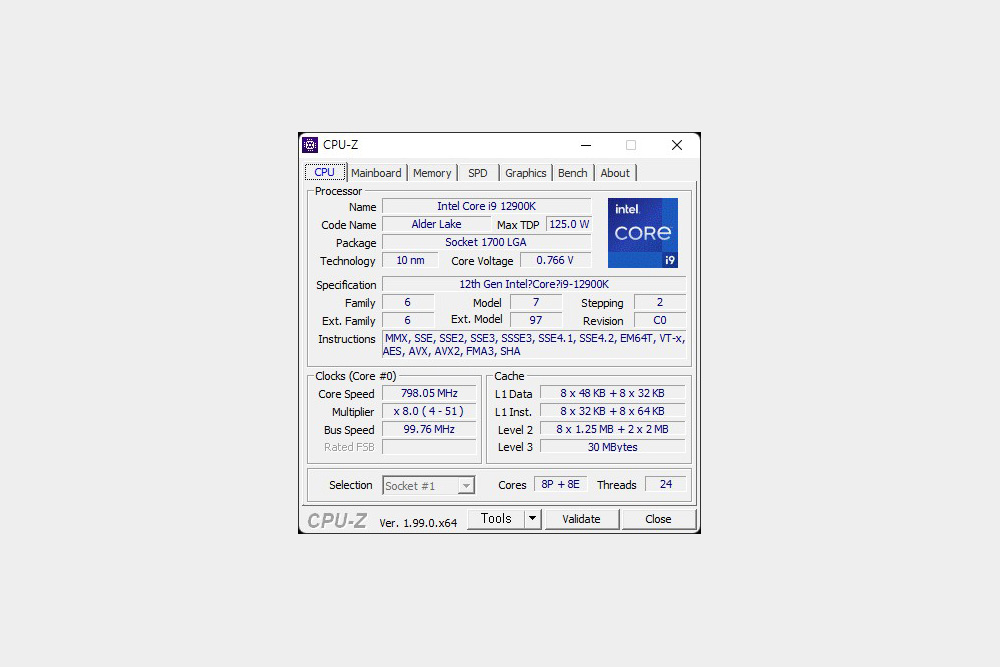Image resolution: width=1000 pixels, height=667 pixels.
Task: Click the technology value '10 nm'
Action: (410, 260)
